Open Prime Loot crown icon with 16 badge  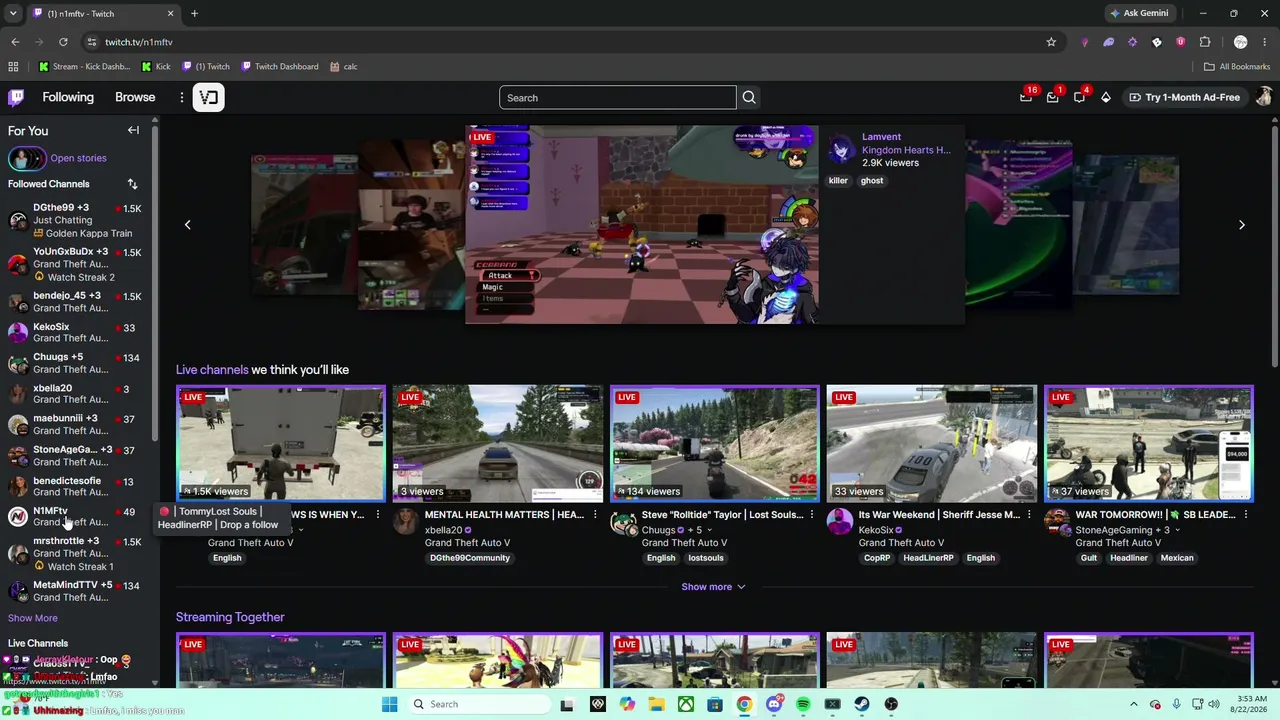click(x=1026, y=97)
